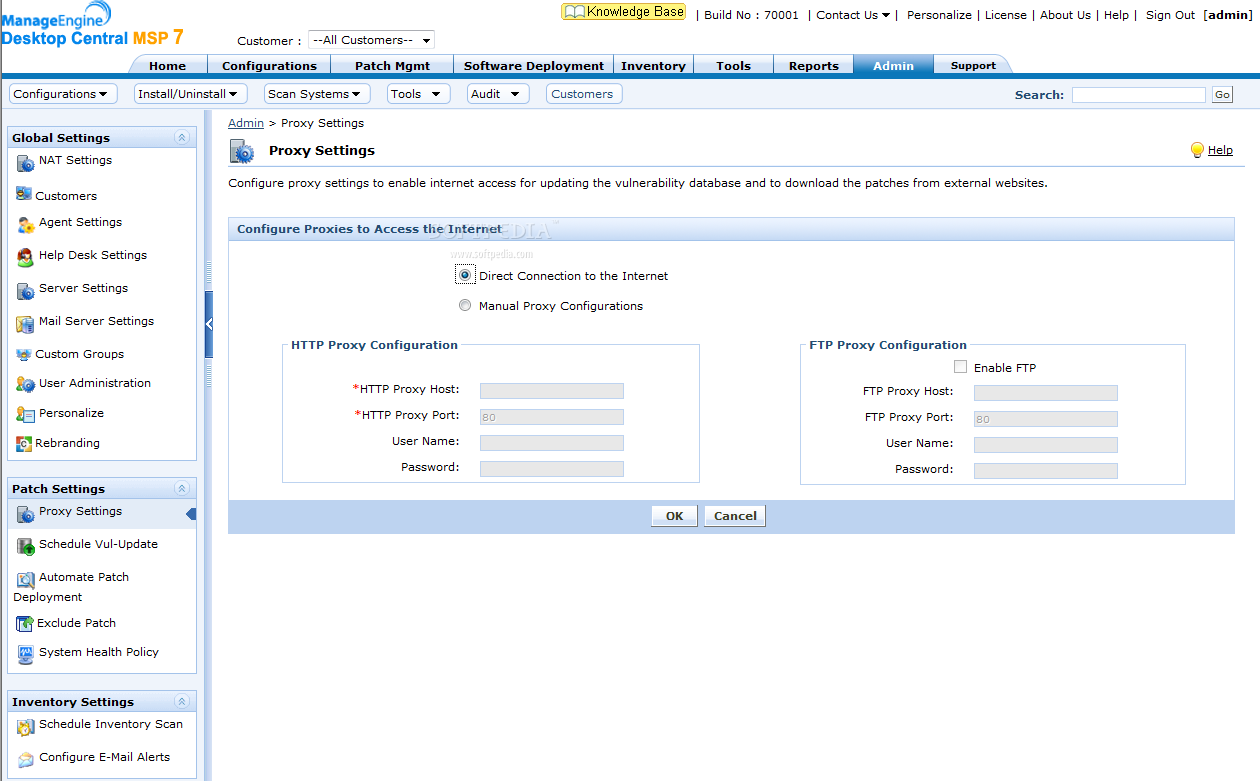Click the Proxy Settings sidebar icon

26,514
